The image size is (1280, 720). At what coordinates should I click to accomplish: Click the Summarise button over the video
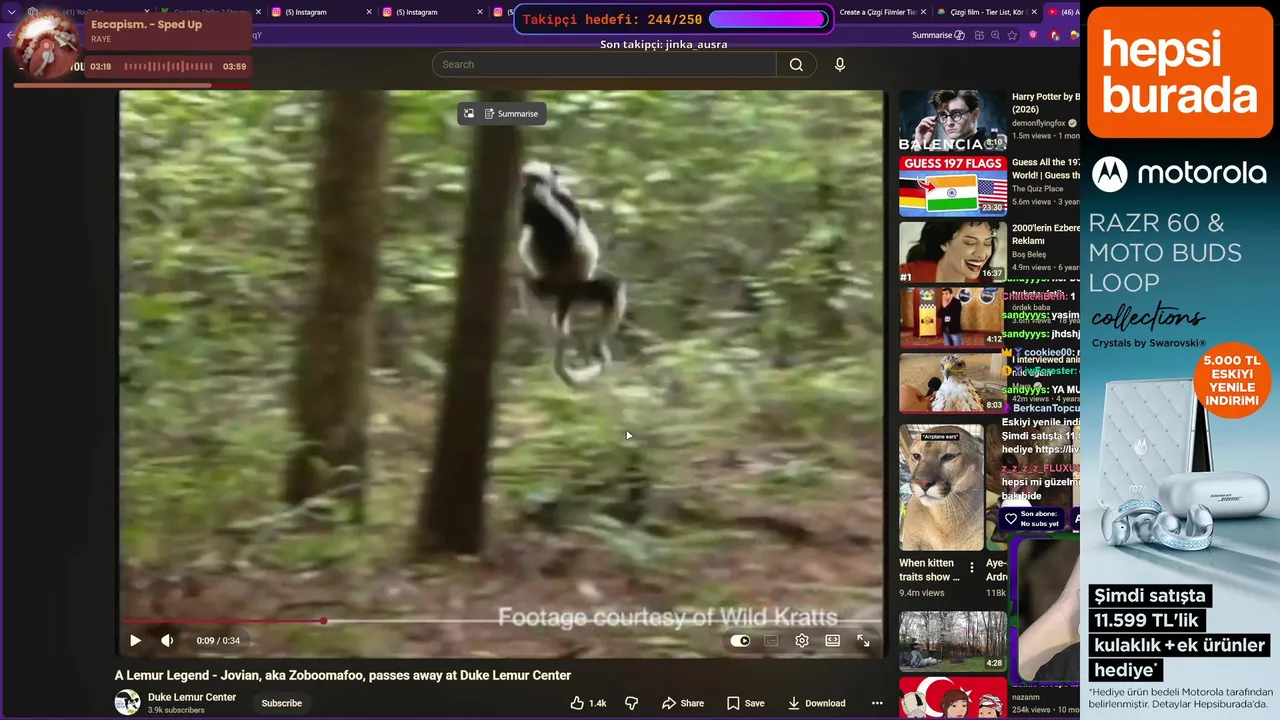pos(511,114)
